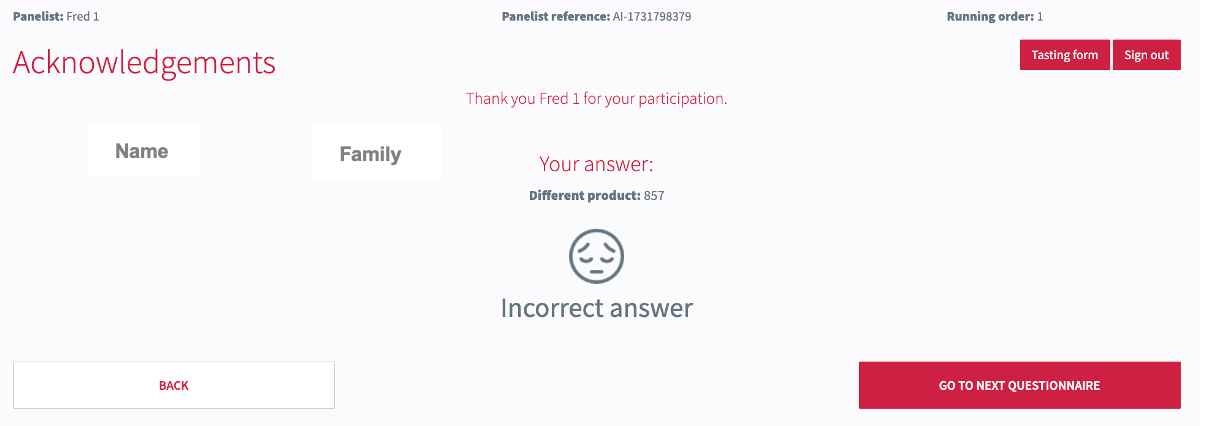
Task: Go to next questionnaire
Action: 1019,385
